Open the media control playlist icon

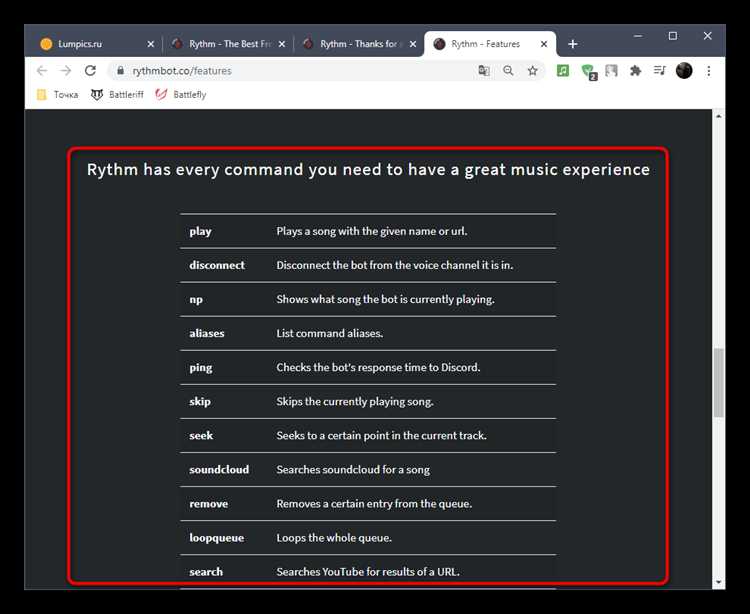click(x=660, y=71)
